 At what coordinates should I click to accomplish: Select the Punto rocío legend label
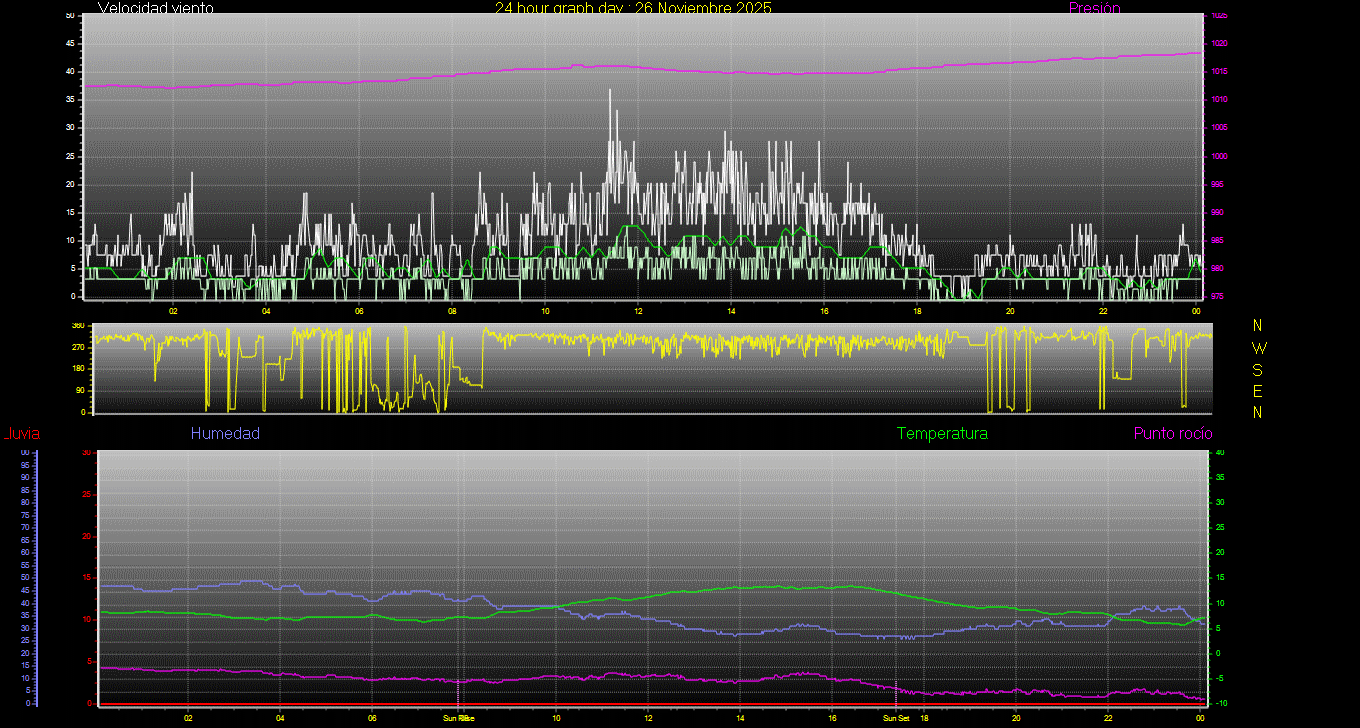[x=1172, y=433]
